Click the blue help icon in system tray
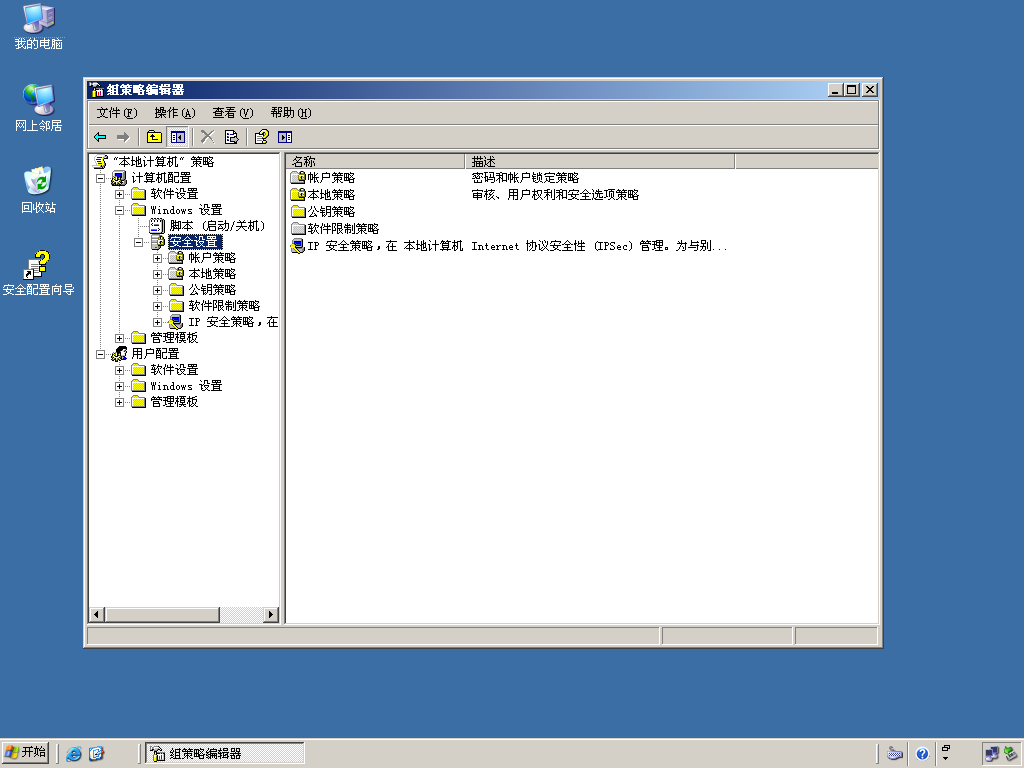Viewport: 1024px width, 768px height. coord(922,754)
